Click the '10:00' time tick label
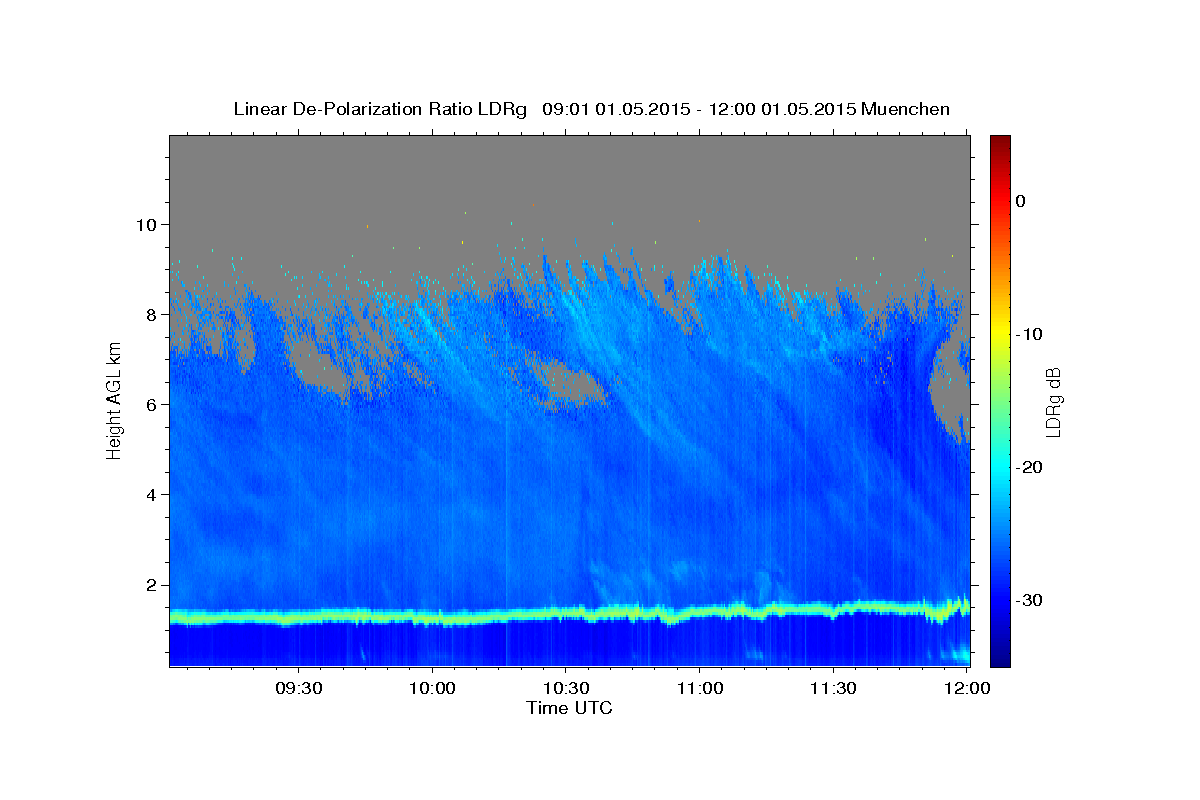Image resolution: width=1200 pixels, height=800 pixels. tap(433, 689)
